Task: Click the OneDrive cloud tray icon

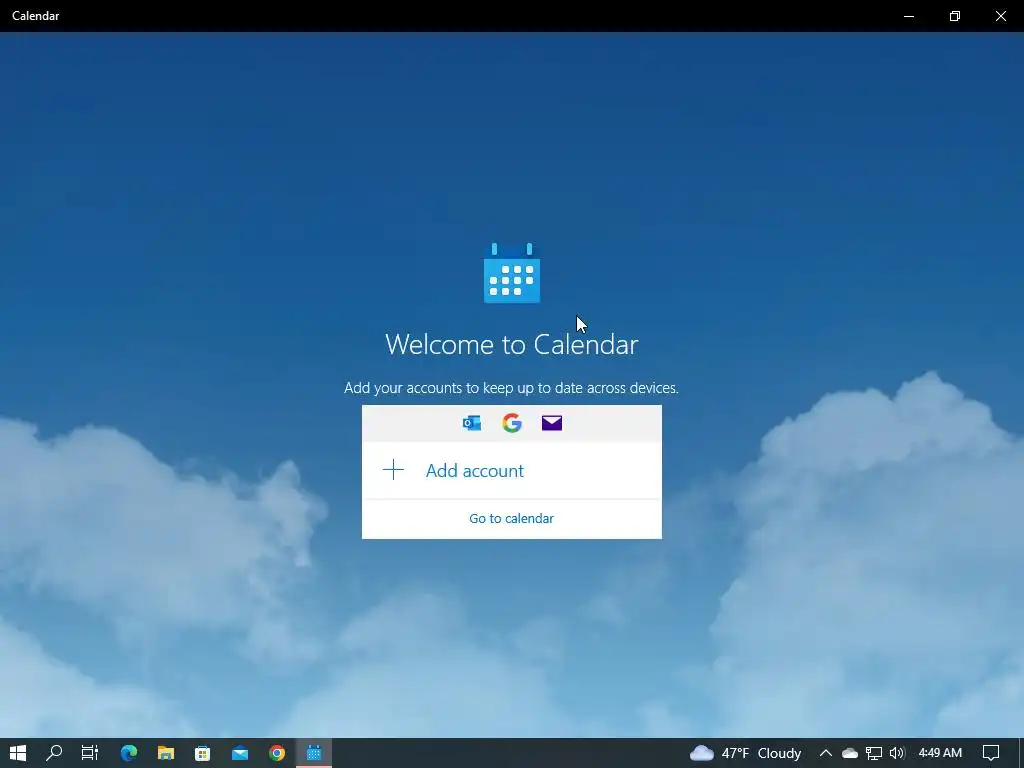Action: (x=850, y=753)
